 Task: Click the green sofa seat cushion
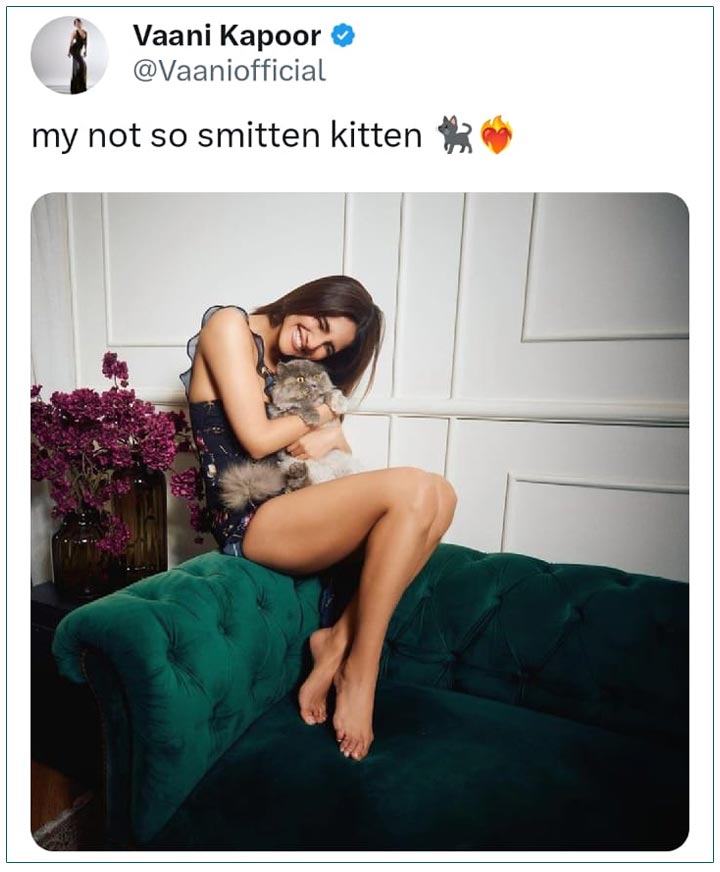(445, 779)
